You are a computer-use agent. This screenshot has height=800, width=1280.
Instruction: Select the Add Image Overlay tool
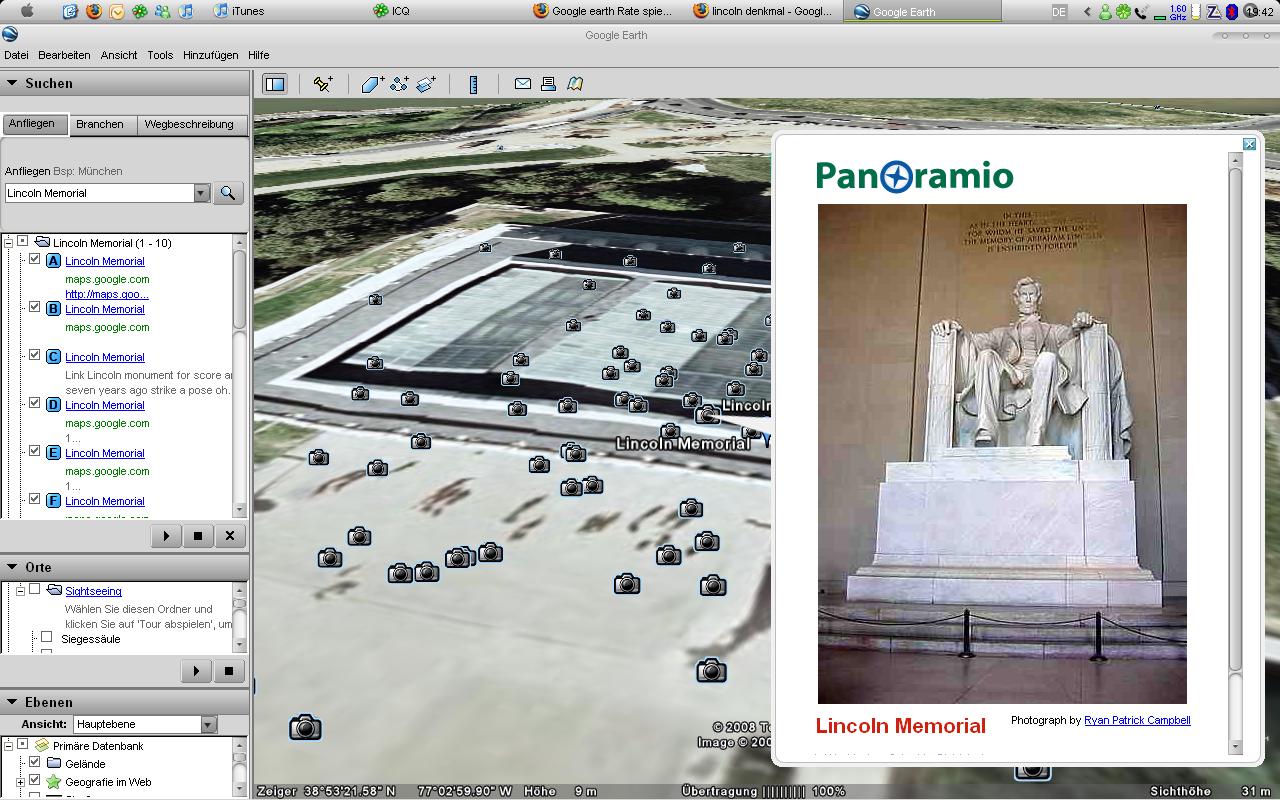426,84
